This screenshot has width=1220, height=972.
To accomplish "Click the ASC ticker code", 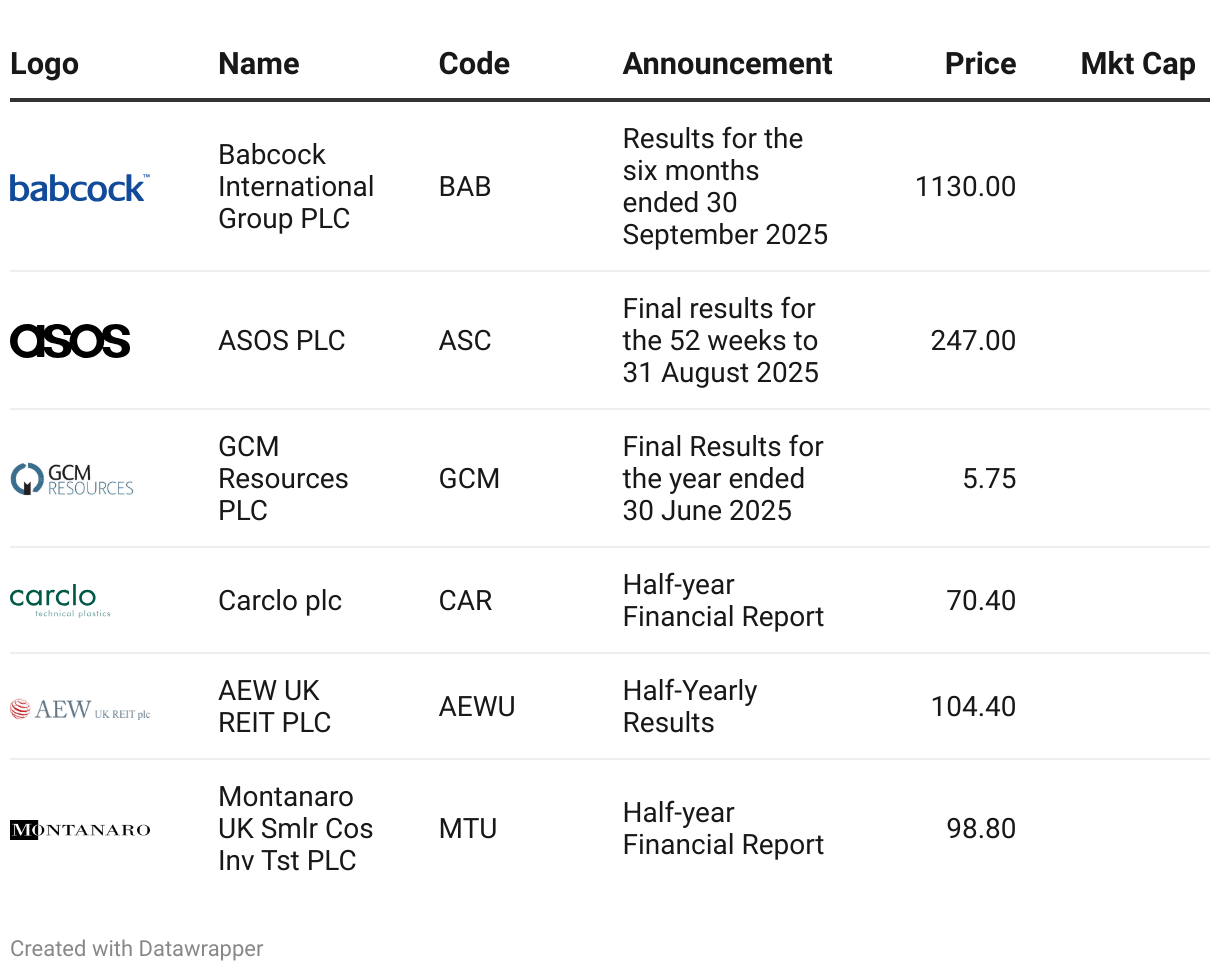I will coord(465,341).
